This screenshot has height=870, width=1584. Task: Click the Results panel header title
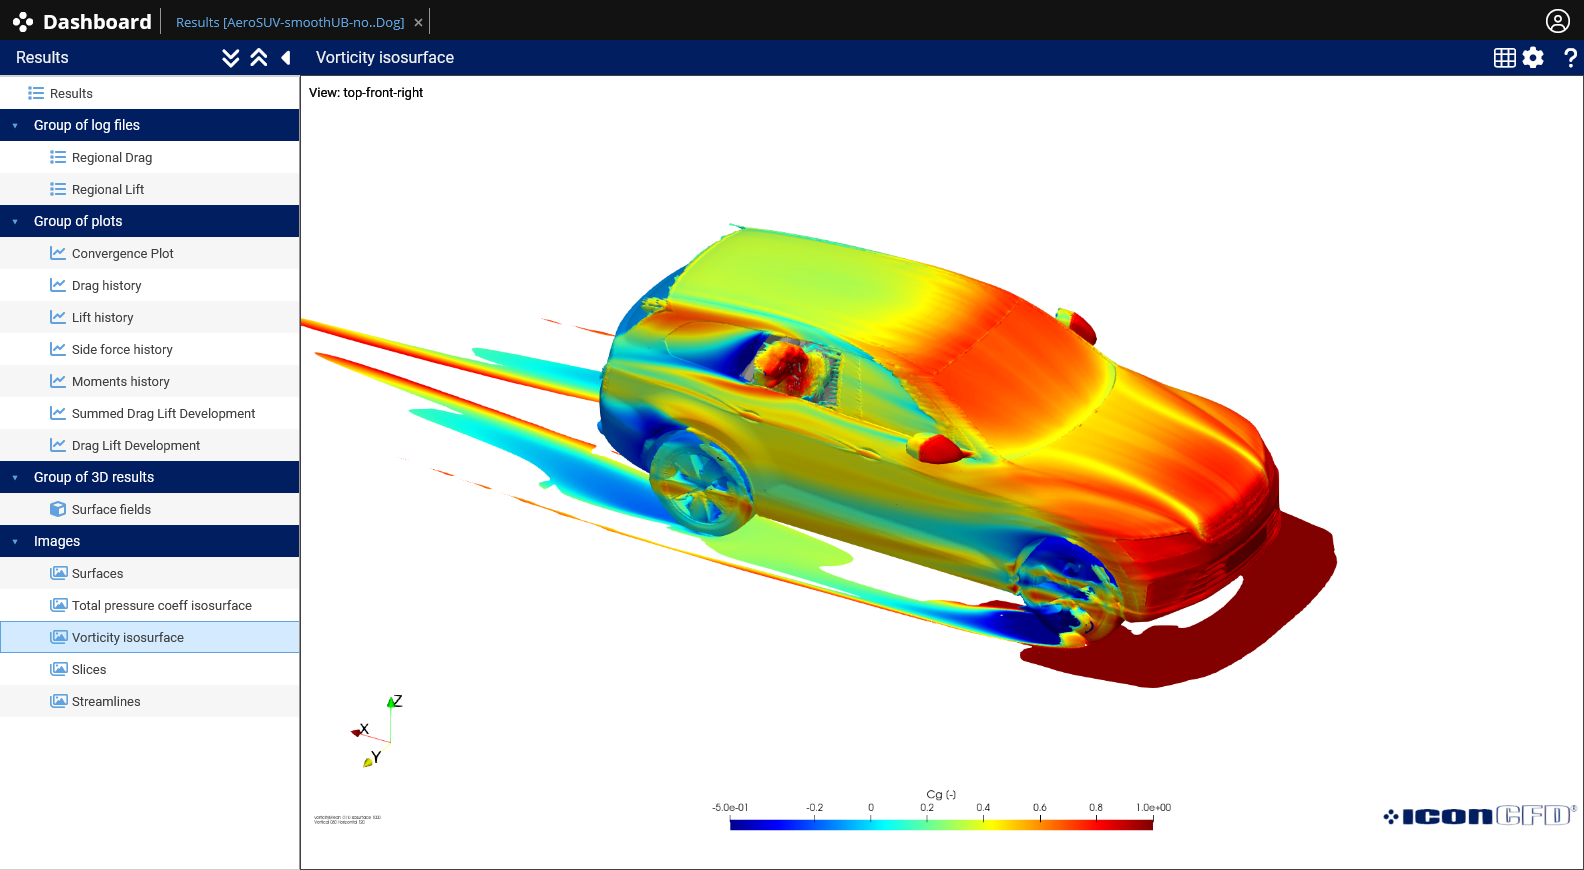tap(42, 58)
